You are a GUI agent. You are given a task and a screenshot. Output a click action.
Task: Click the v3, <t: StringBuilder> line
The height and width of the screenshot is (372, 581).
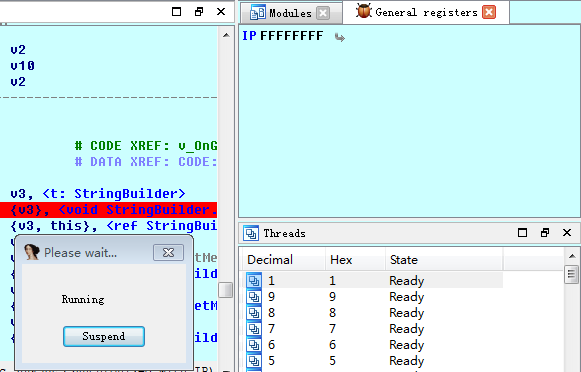98,194
